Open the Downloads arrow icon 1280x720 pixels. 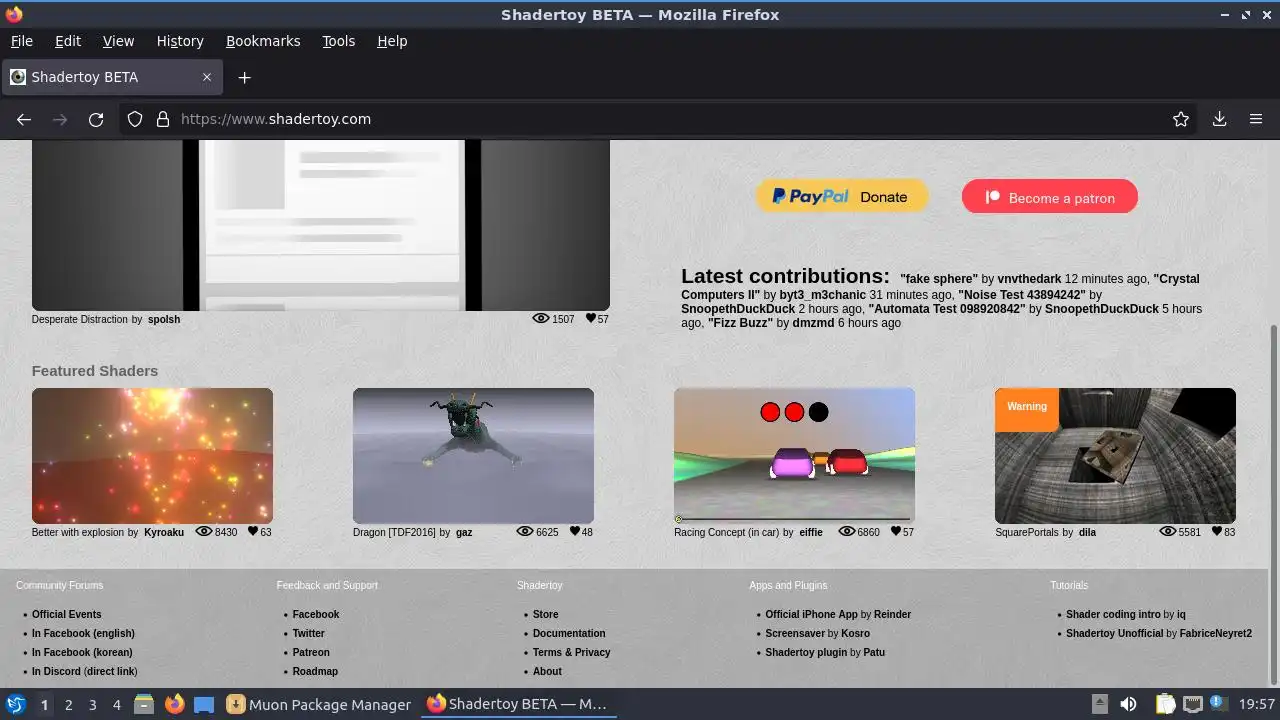coord(1220,119)
